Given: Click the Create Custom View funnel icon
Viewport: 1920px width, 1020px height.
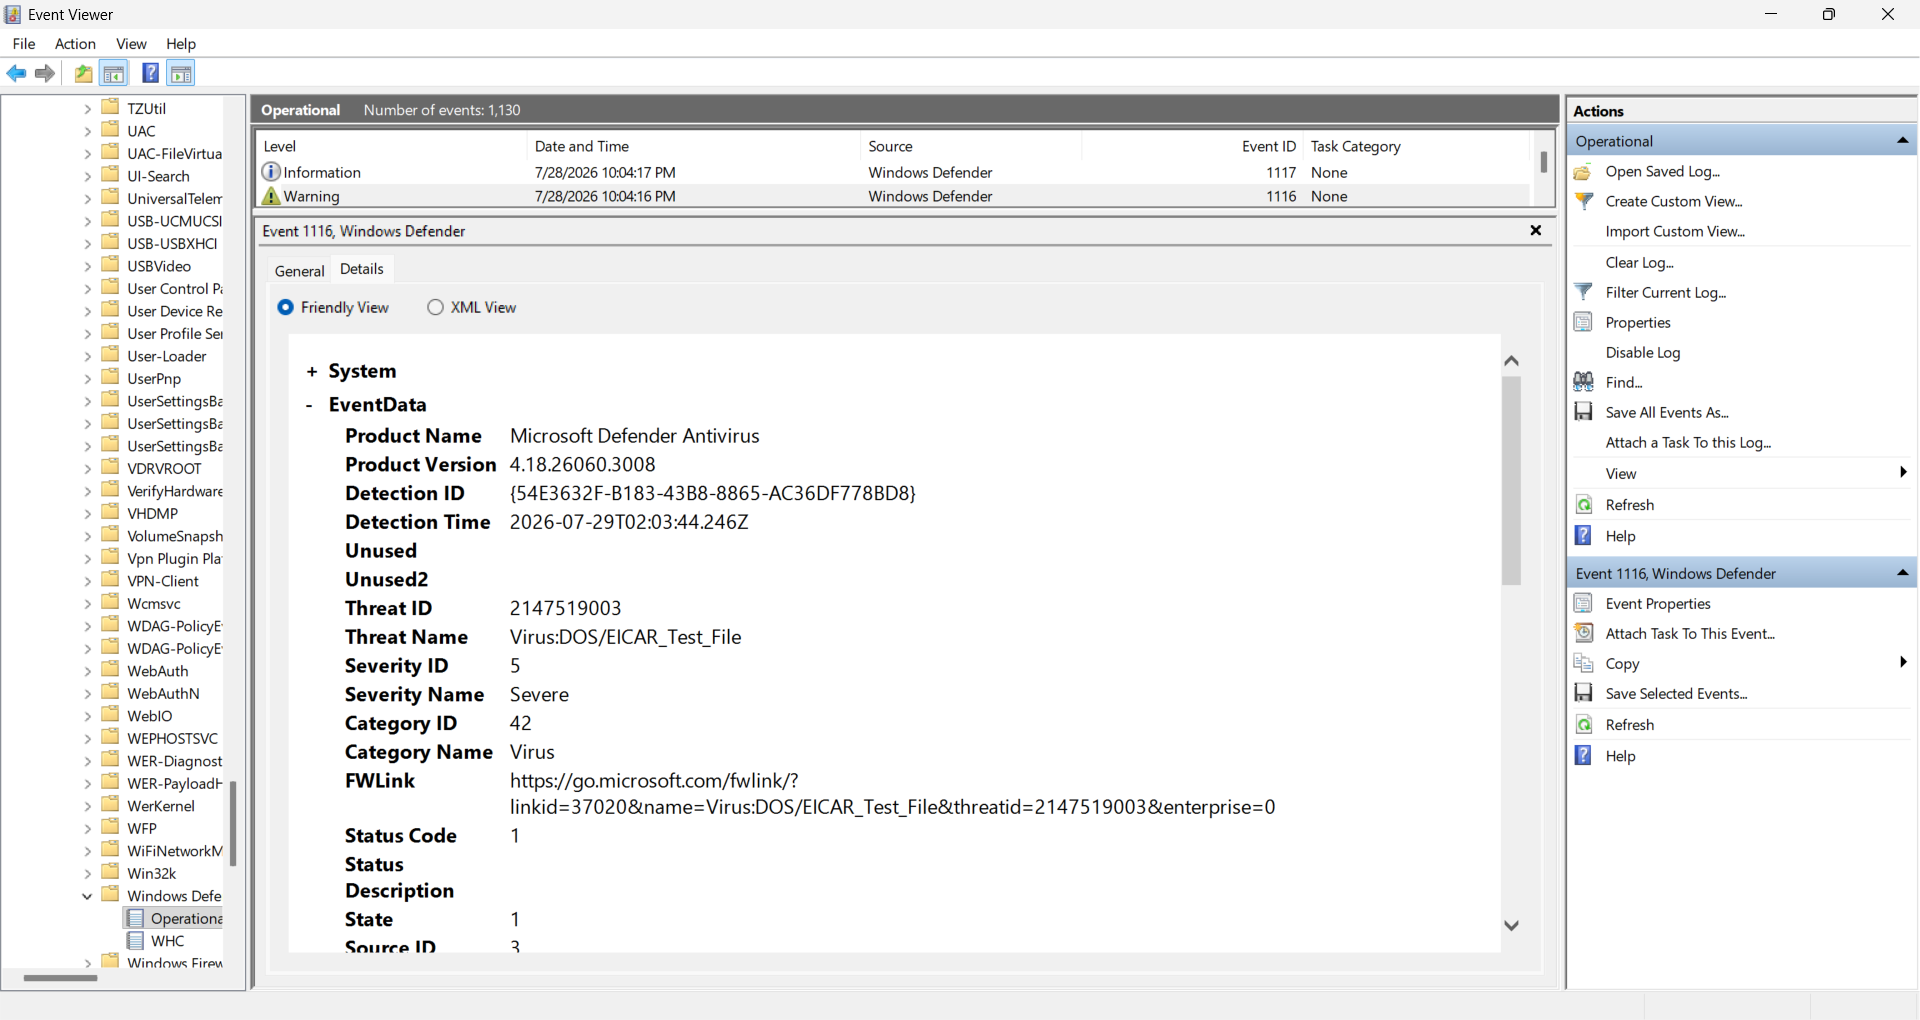Looking at the screenshot, I should 1583,201.
